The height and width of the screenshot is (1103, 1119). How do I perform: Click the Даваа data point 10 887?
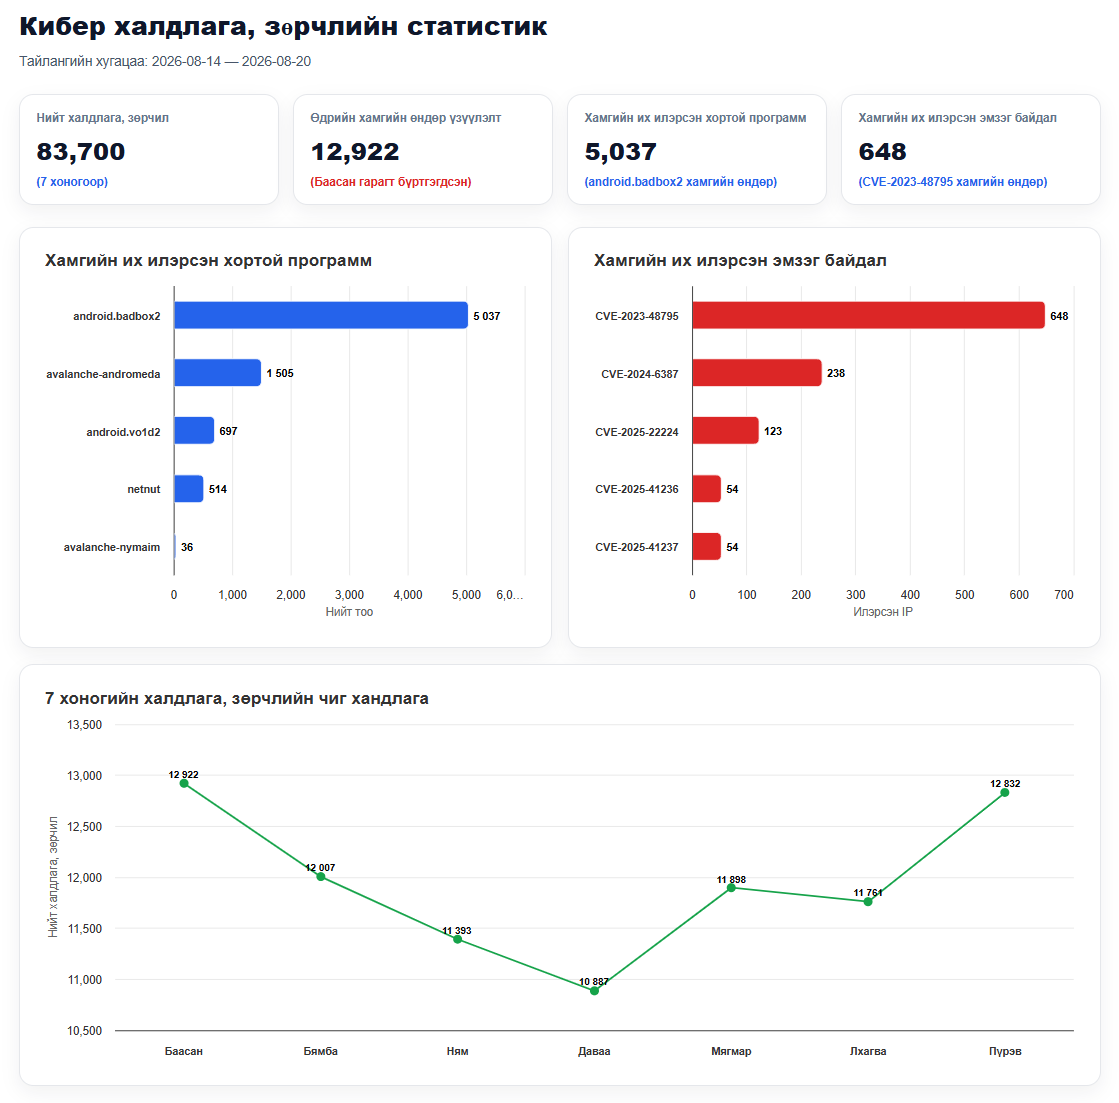(x=594, y=991)
